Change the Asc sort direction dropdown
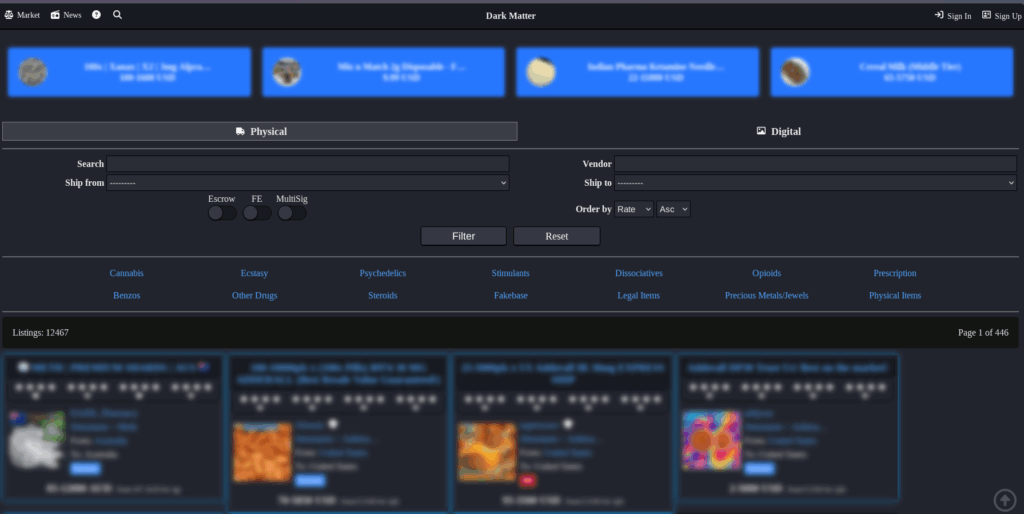Viewport: 1024px width, 514px height. coord(673,209)
